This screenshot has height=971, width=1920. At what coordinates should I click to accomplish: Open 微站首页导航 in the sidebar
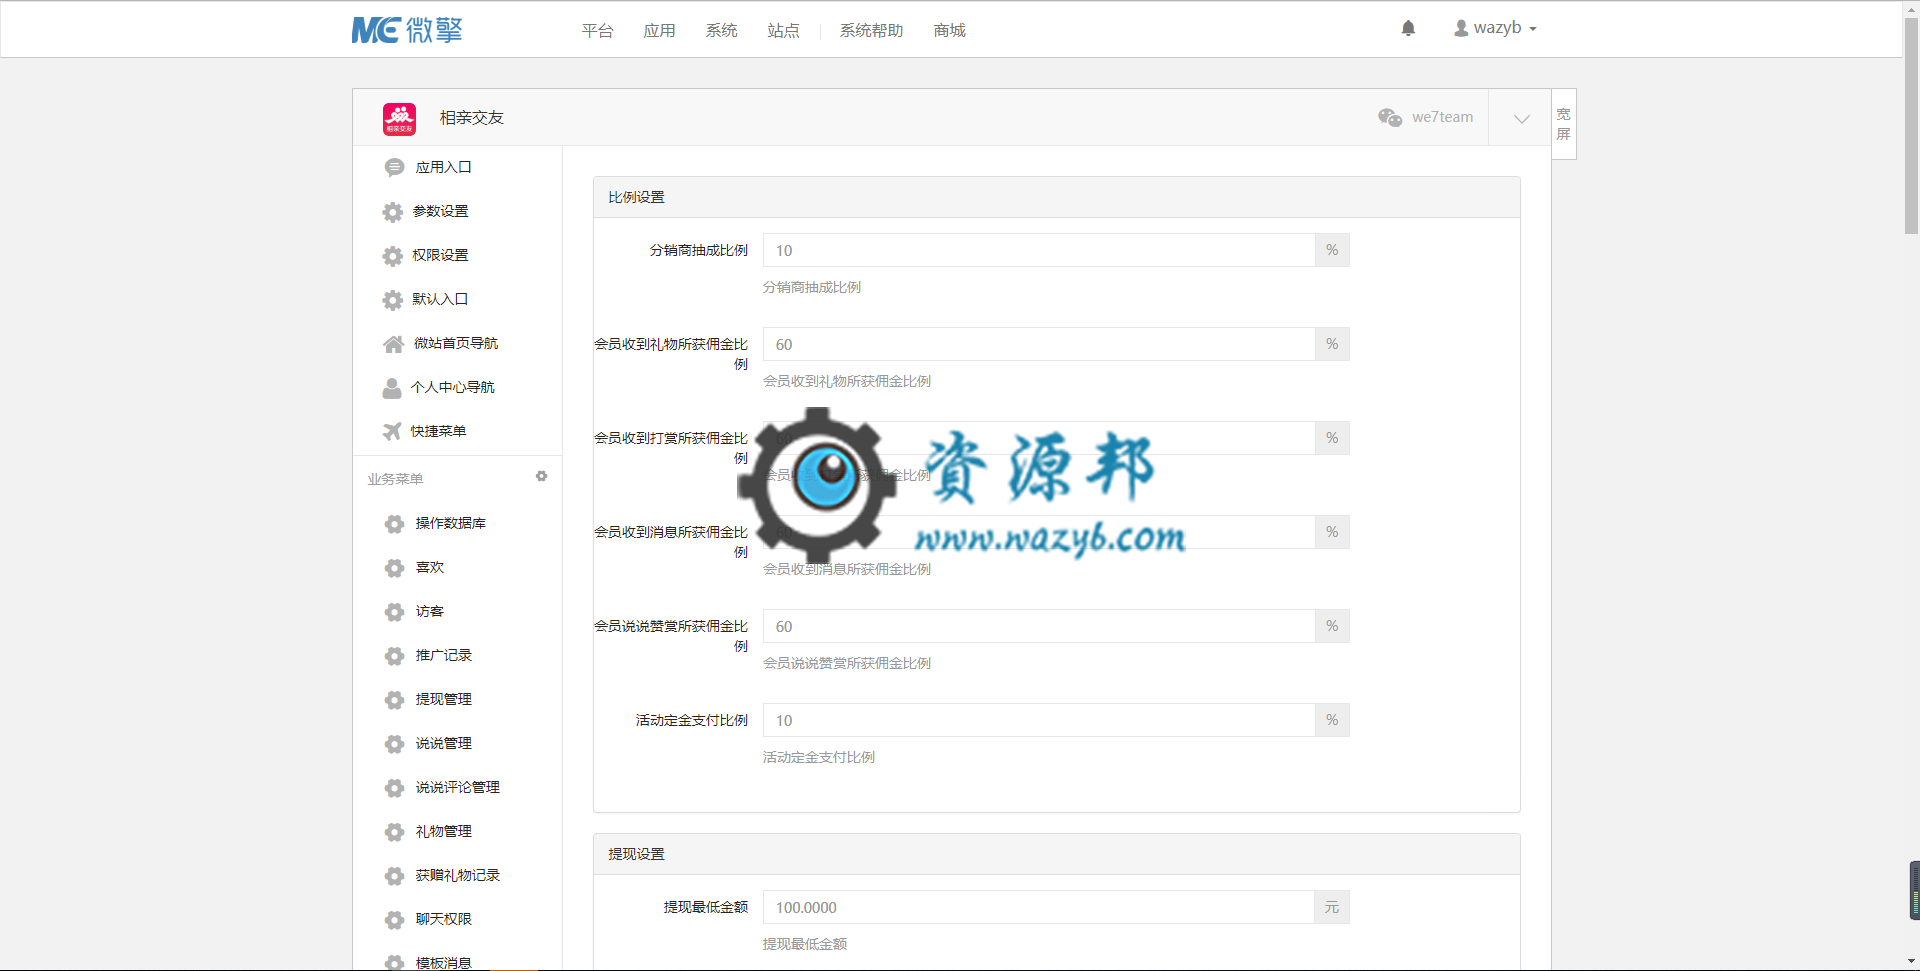[457, 343]
